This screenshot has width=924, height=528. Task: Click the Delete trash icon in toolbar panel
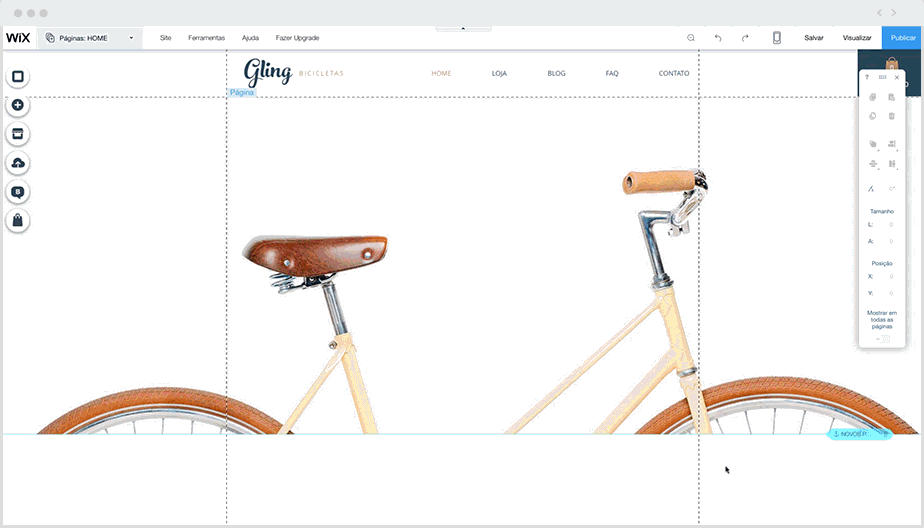(x=892, y=116)
